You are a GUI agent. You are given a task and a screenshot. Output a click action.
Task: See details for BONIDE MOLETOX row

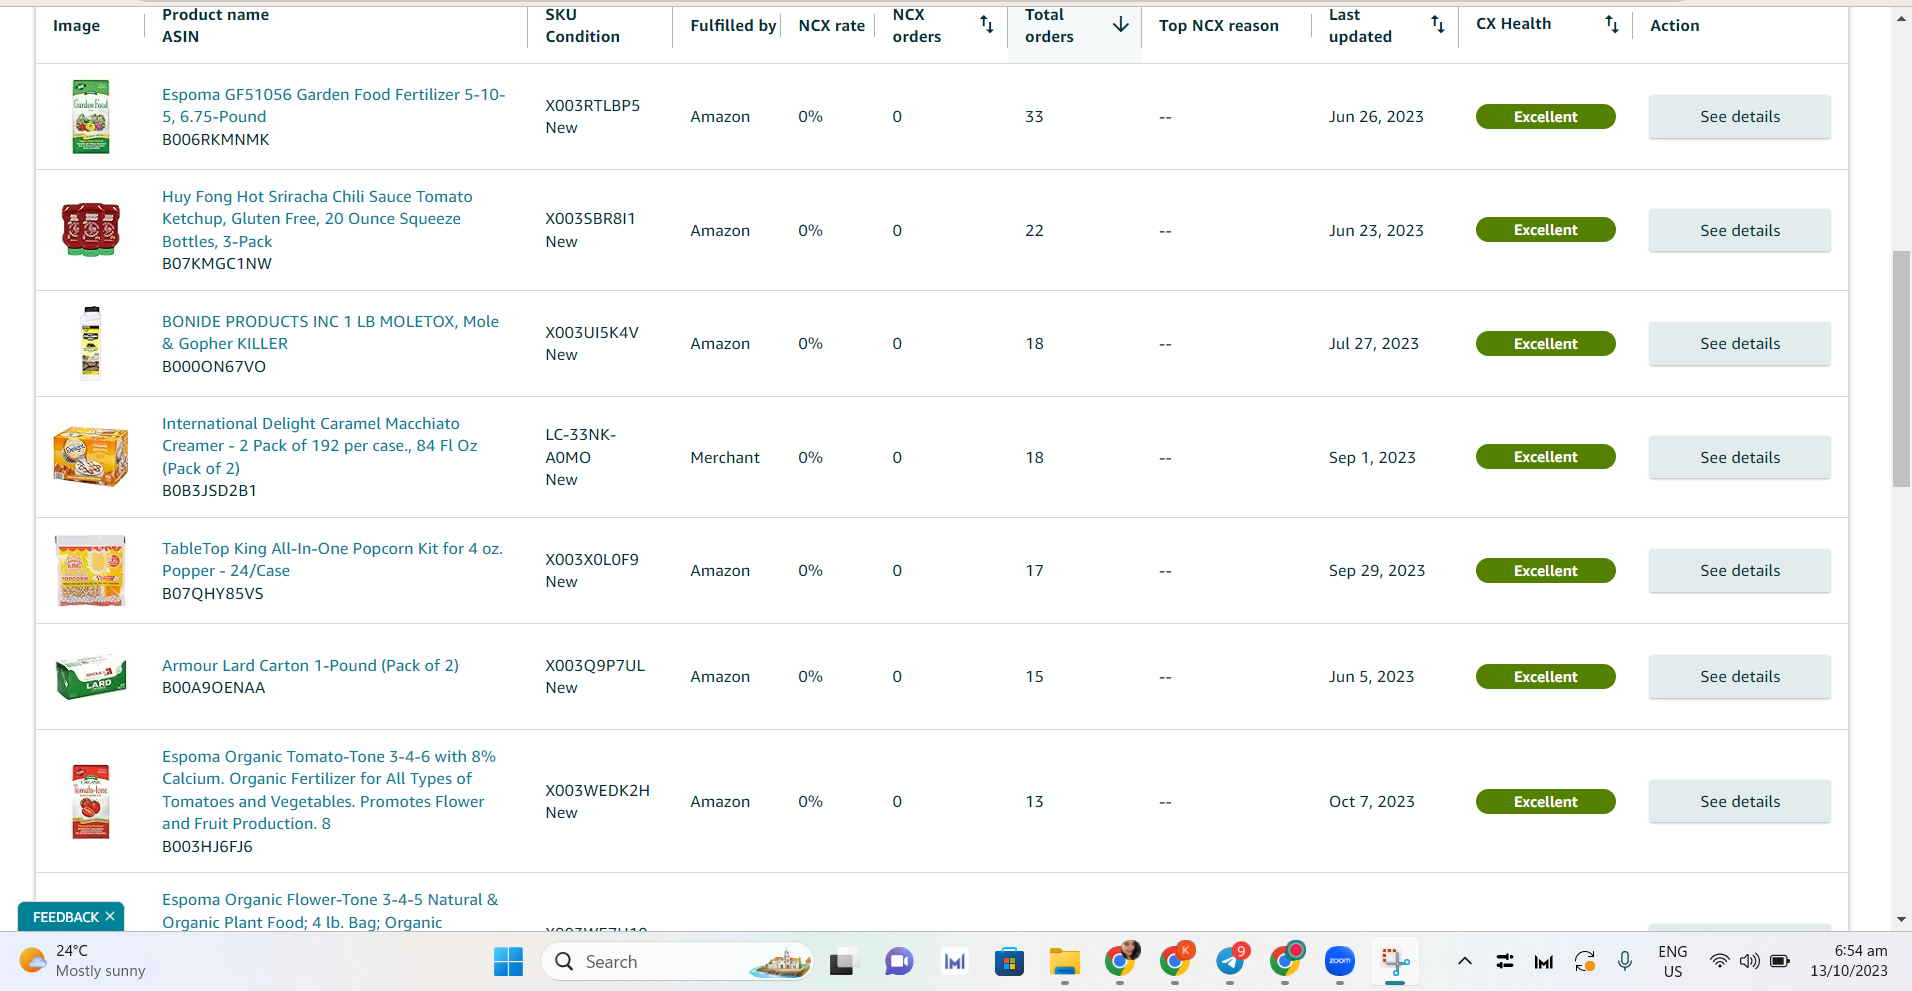pos(1740,344)
